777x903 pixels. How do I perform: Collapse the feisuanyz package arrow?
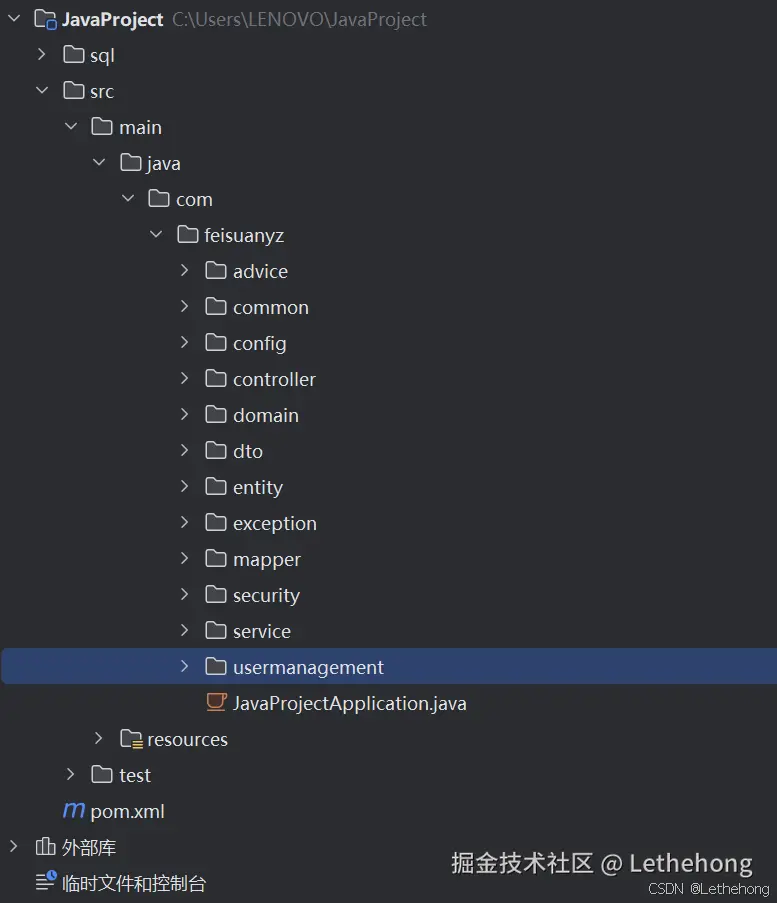click(x=156, y=235)
